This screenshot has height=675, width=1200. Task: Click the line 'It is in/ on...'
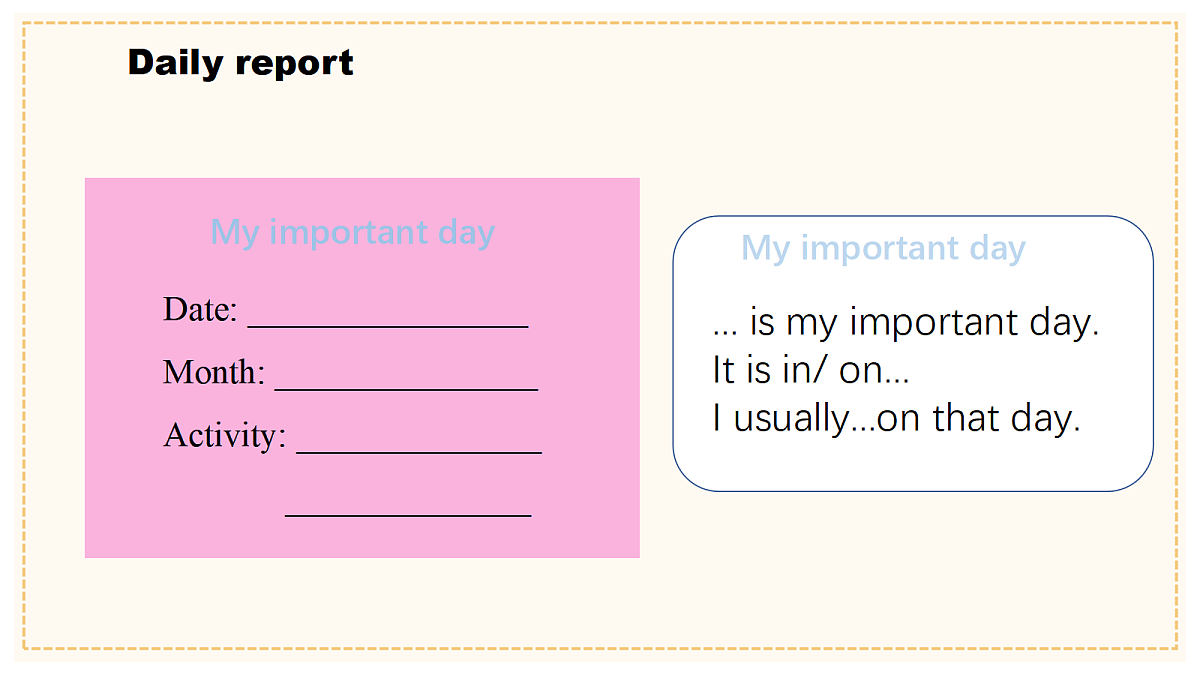tap(810, 370)
